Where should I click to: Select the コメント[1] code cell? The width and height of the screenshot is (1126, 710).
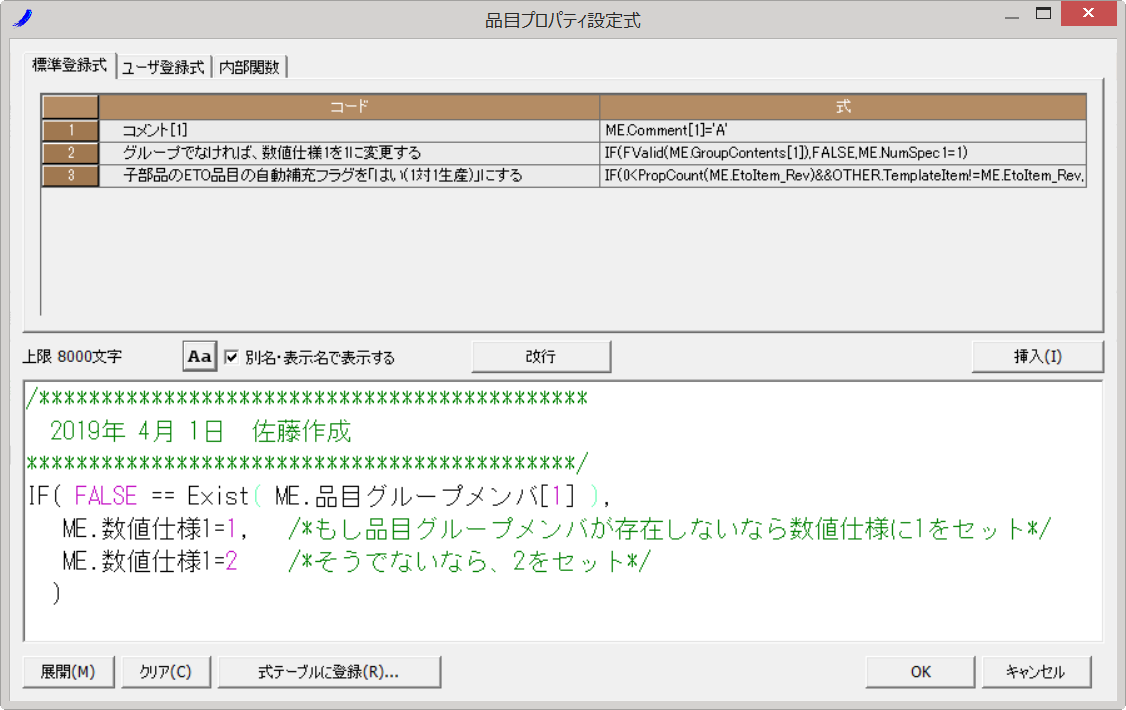(x=349, y=130)
